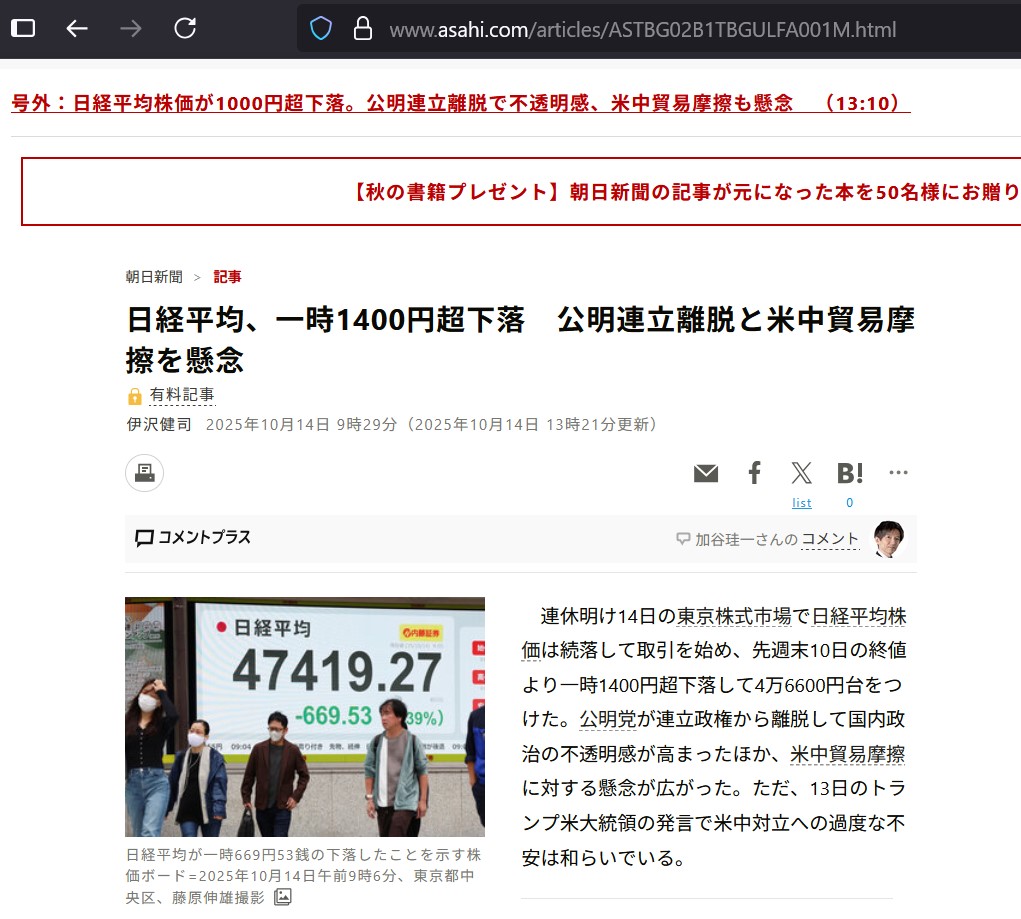Open the sidebar panel icon
Image resolution: width=1021 pixels, height=919 pixels.
tap(23, 29)
